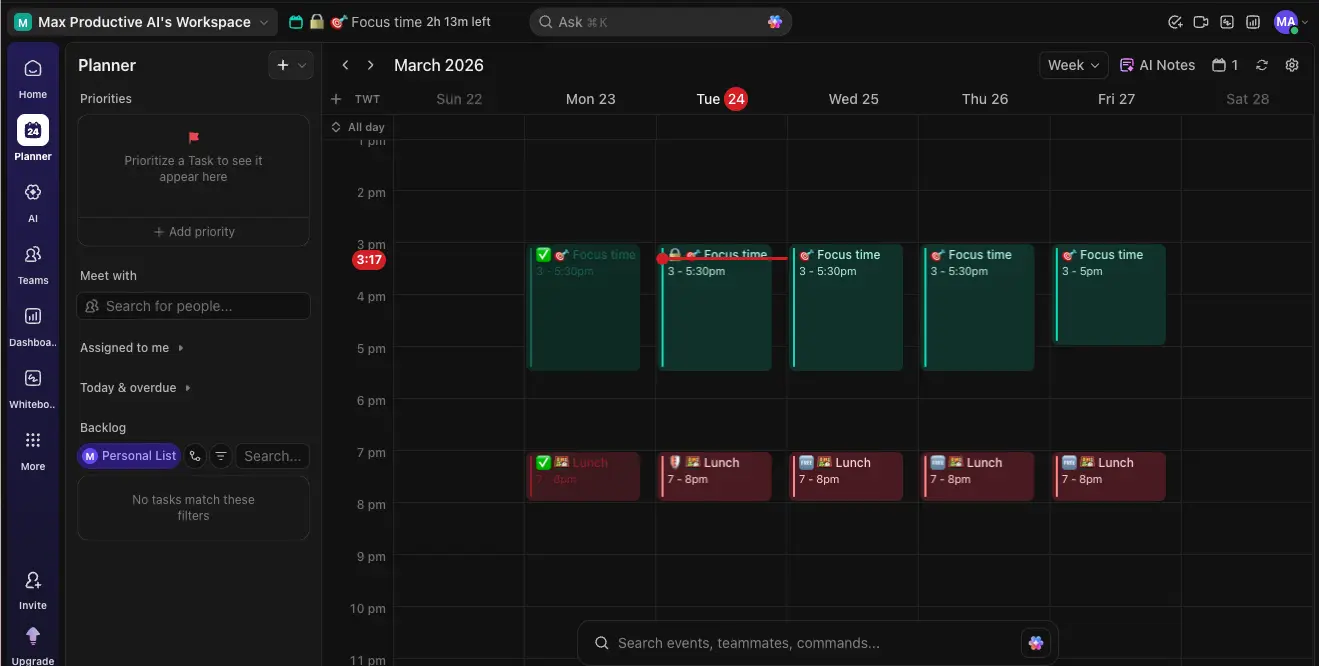Viewport: 1319px width, 666px height.
Task: Click the Add priority button
Action: (x=193, y=231)
